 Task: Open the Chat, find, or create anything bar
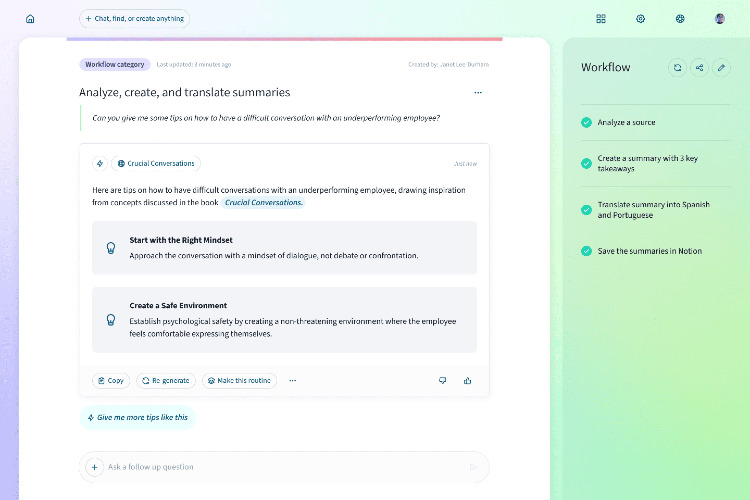coord(134,19)
